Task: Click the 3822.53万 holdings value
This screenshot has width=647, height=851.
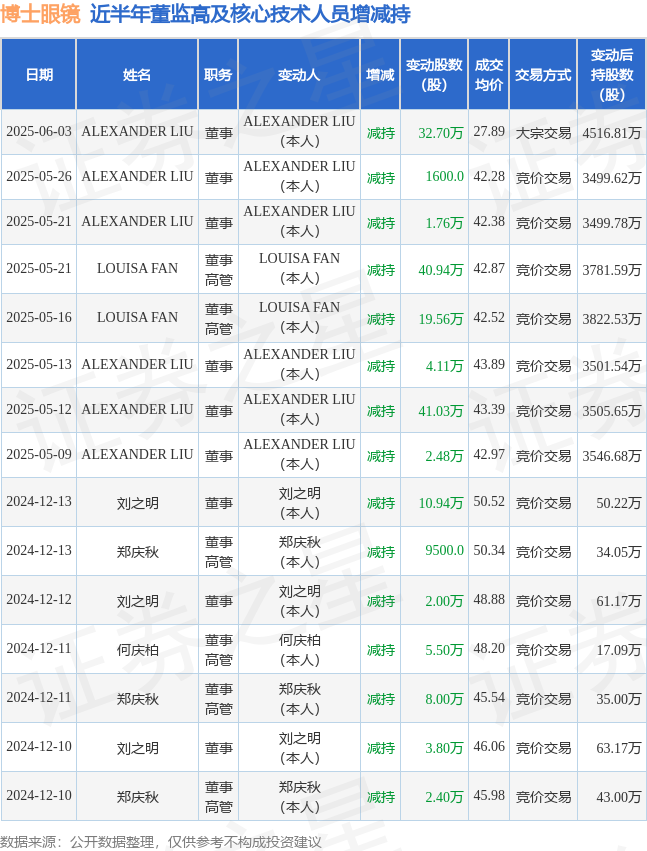Action: tap(612, 319)
